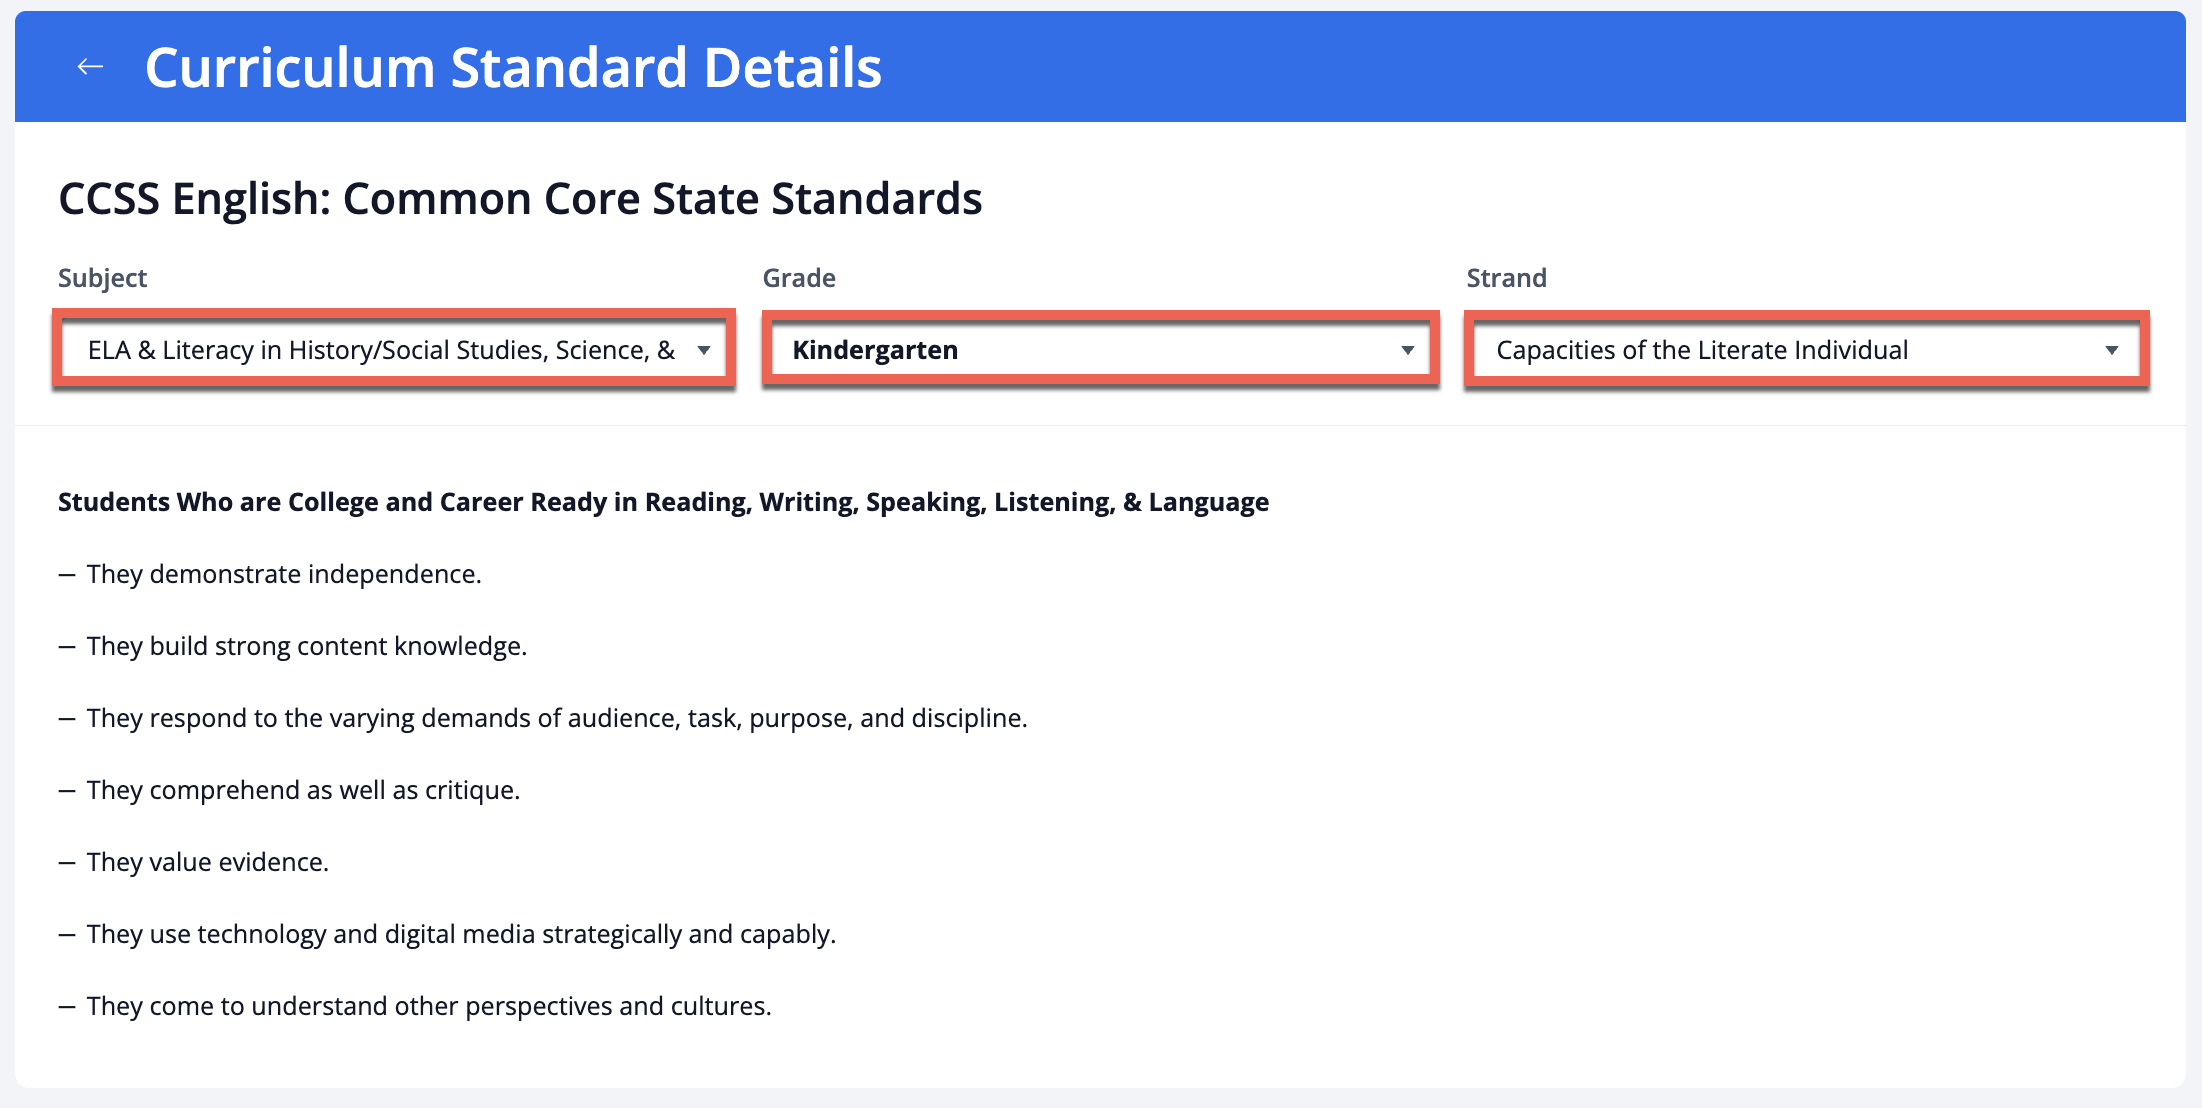Image resolution: width=2202 pixels, height=1108 pixels.
Task: Click the CCSS English Common Core heading
Action: coord(520,198)
